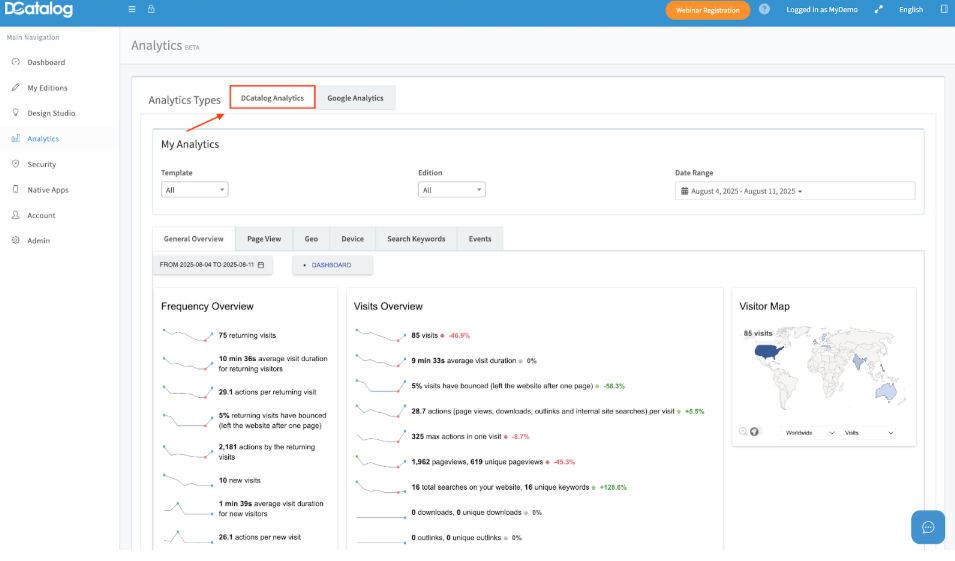Click the lock icon in top bar
This screenshot has width=955, height=561.
click(151, 10)
